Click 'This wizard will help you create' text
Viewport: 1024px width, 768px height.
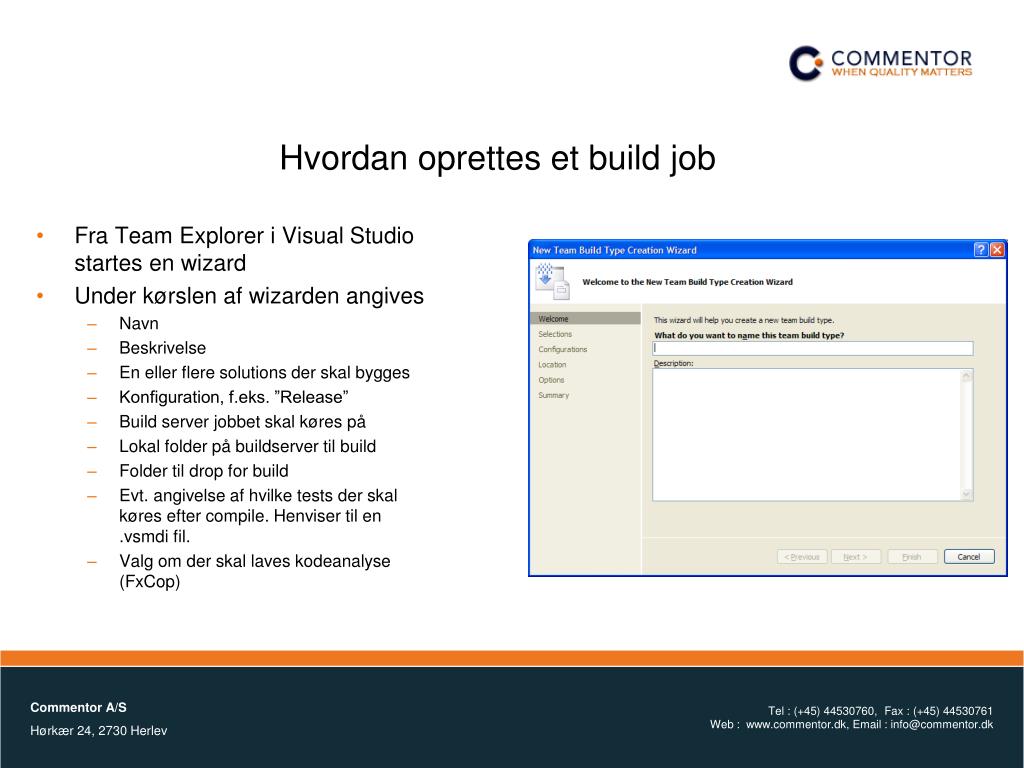pyautogui.click(x=744, y=320)
